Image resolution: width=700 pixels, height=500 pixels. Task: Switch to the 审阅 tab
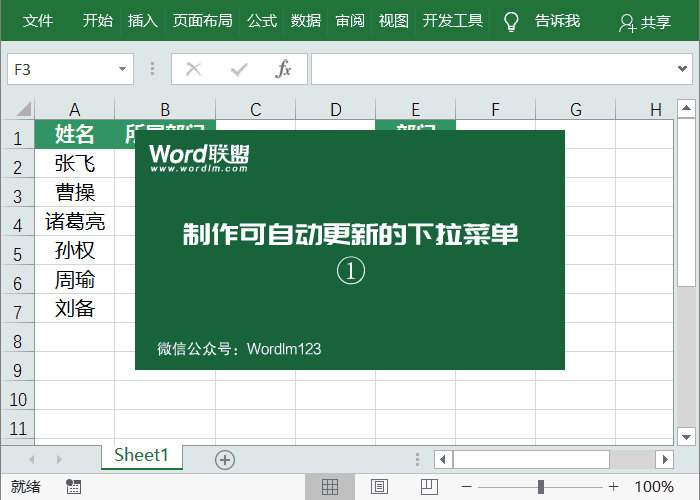[350, 21]
